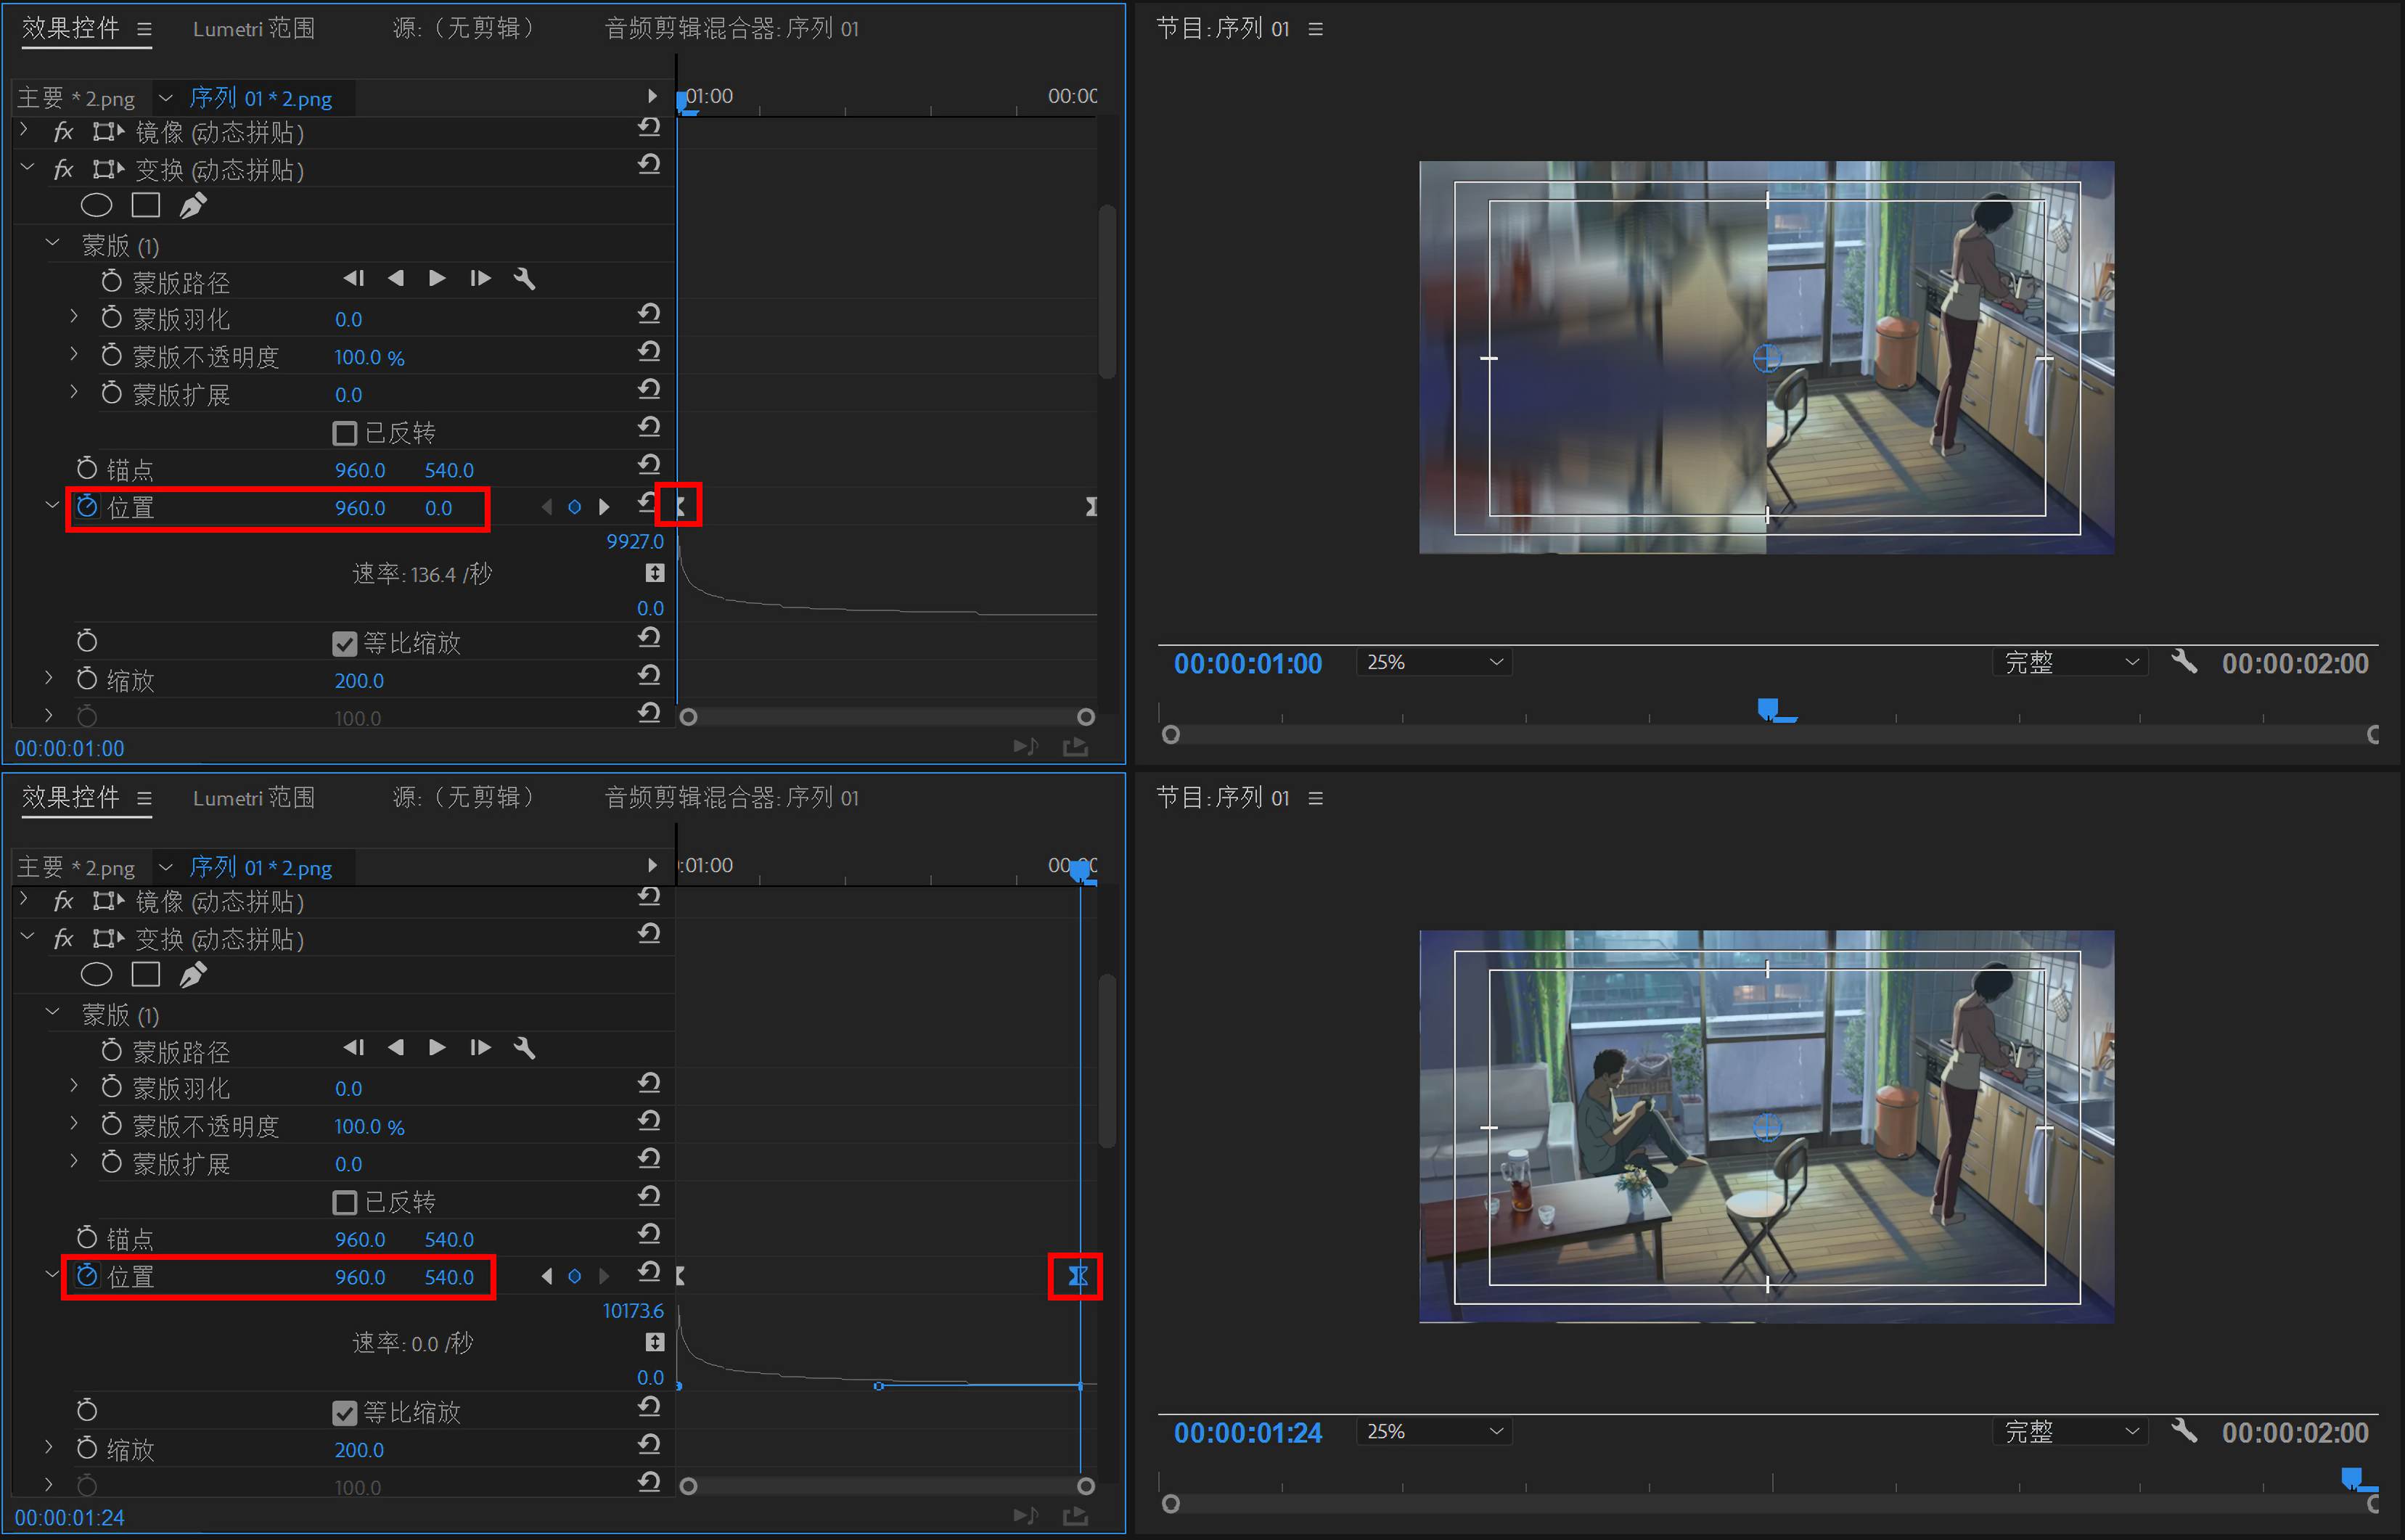
Task: Add or remove 位置 keyframe in top panel
Action: (x=575, y=508)
